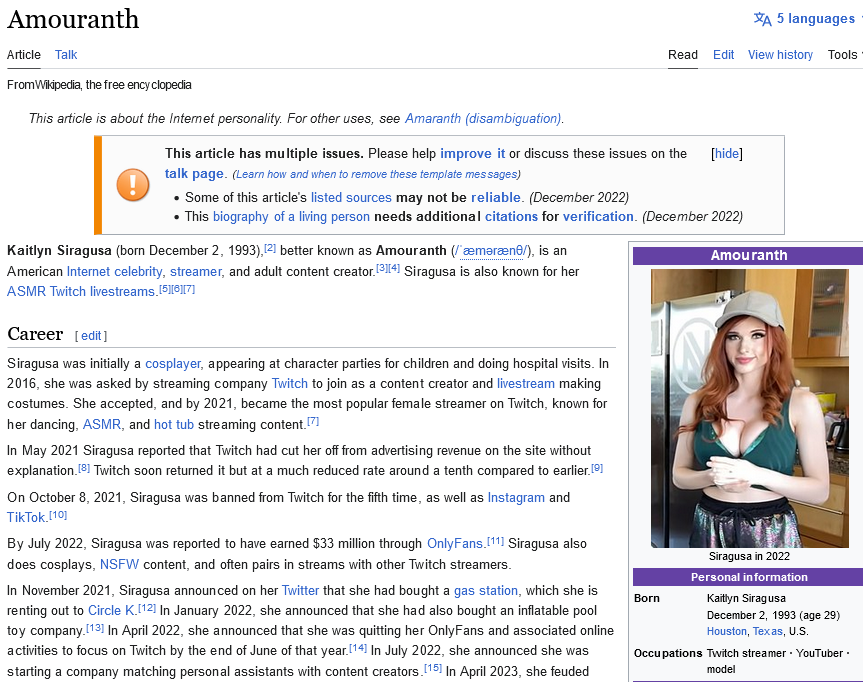
Task: Follow the 'Houston' link in infobox
Action: pyautogui.click(x=727, y=631)
